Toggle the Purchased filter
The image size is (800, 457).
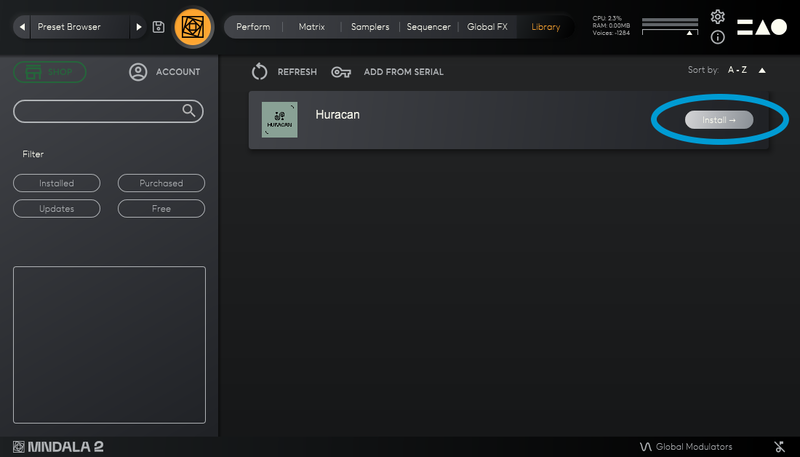161,183
